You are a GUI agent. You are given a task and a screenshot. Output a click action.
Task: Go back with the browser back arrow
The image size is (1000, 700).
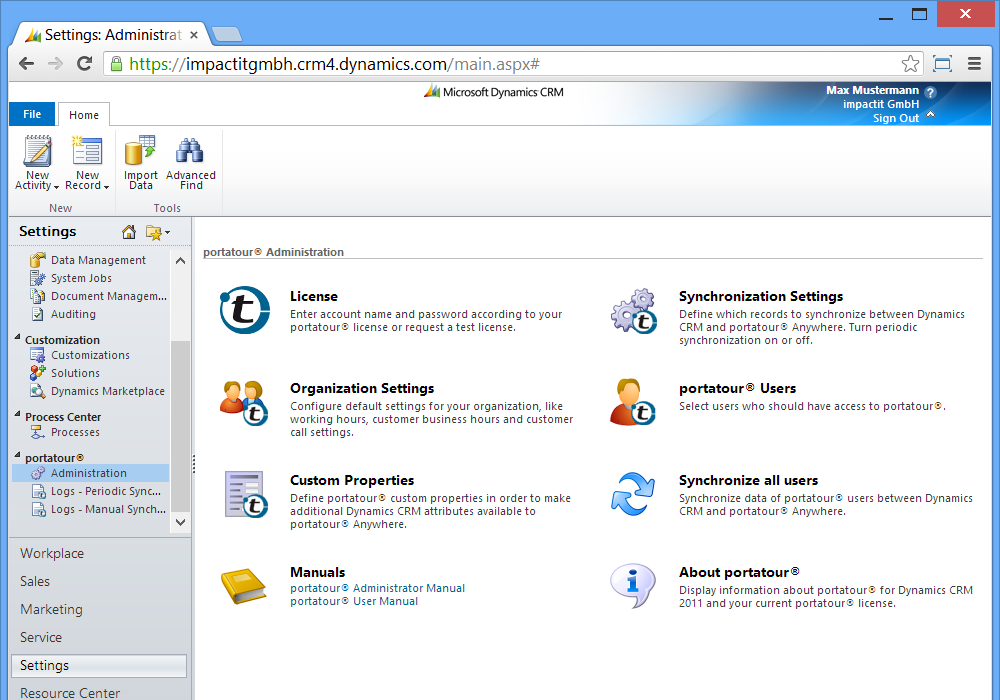26,64
